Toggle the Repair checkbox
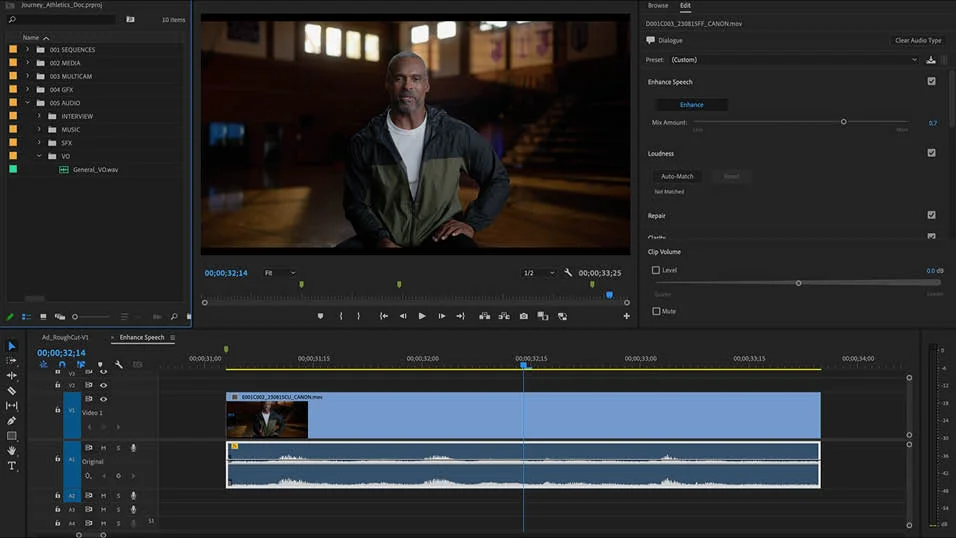The image size is (956, 538). tap(932, 215)
